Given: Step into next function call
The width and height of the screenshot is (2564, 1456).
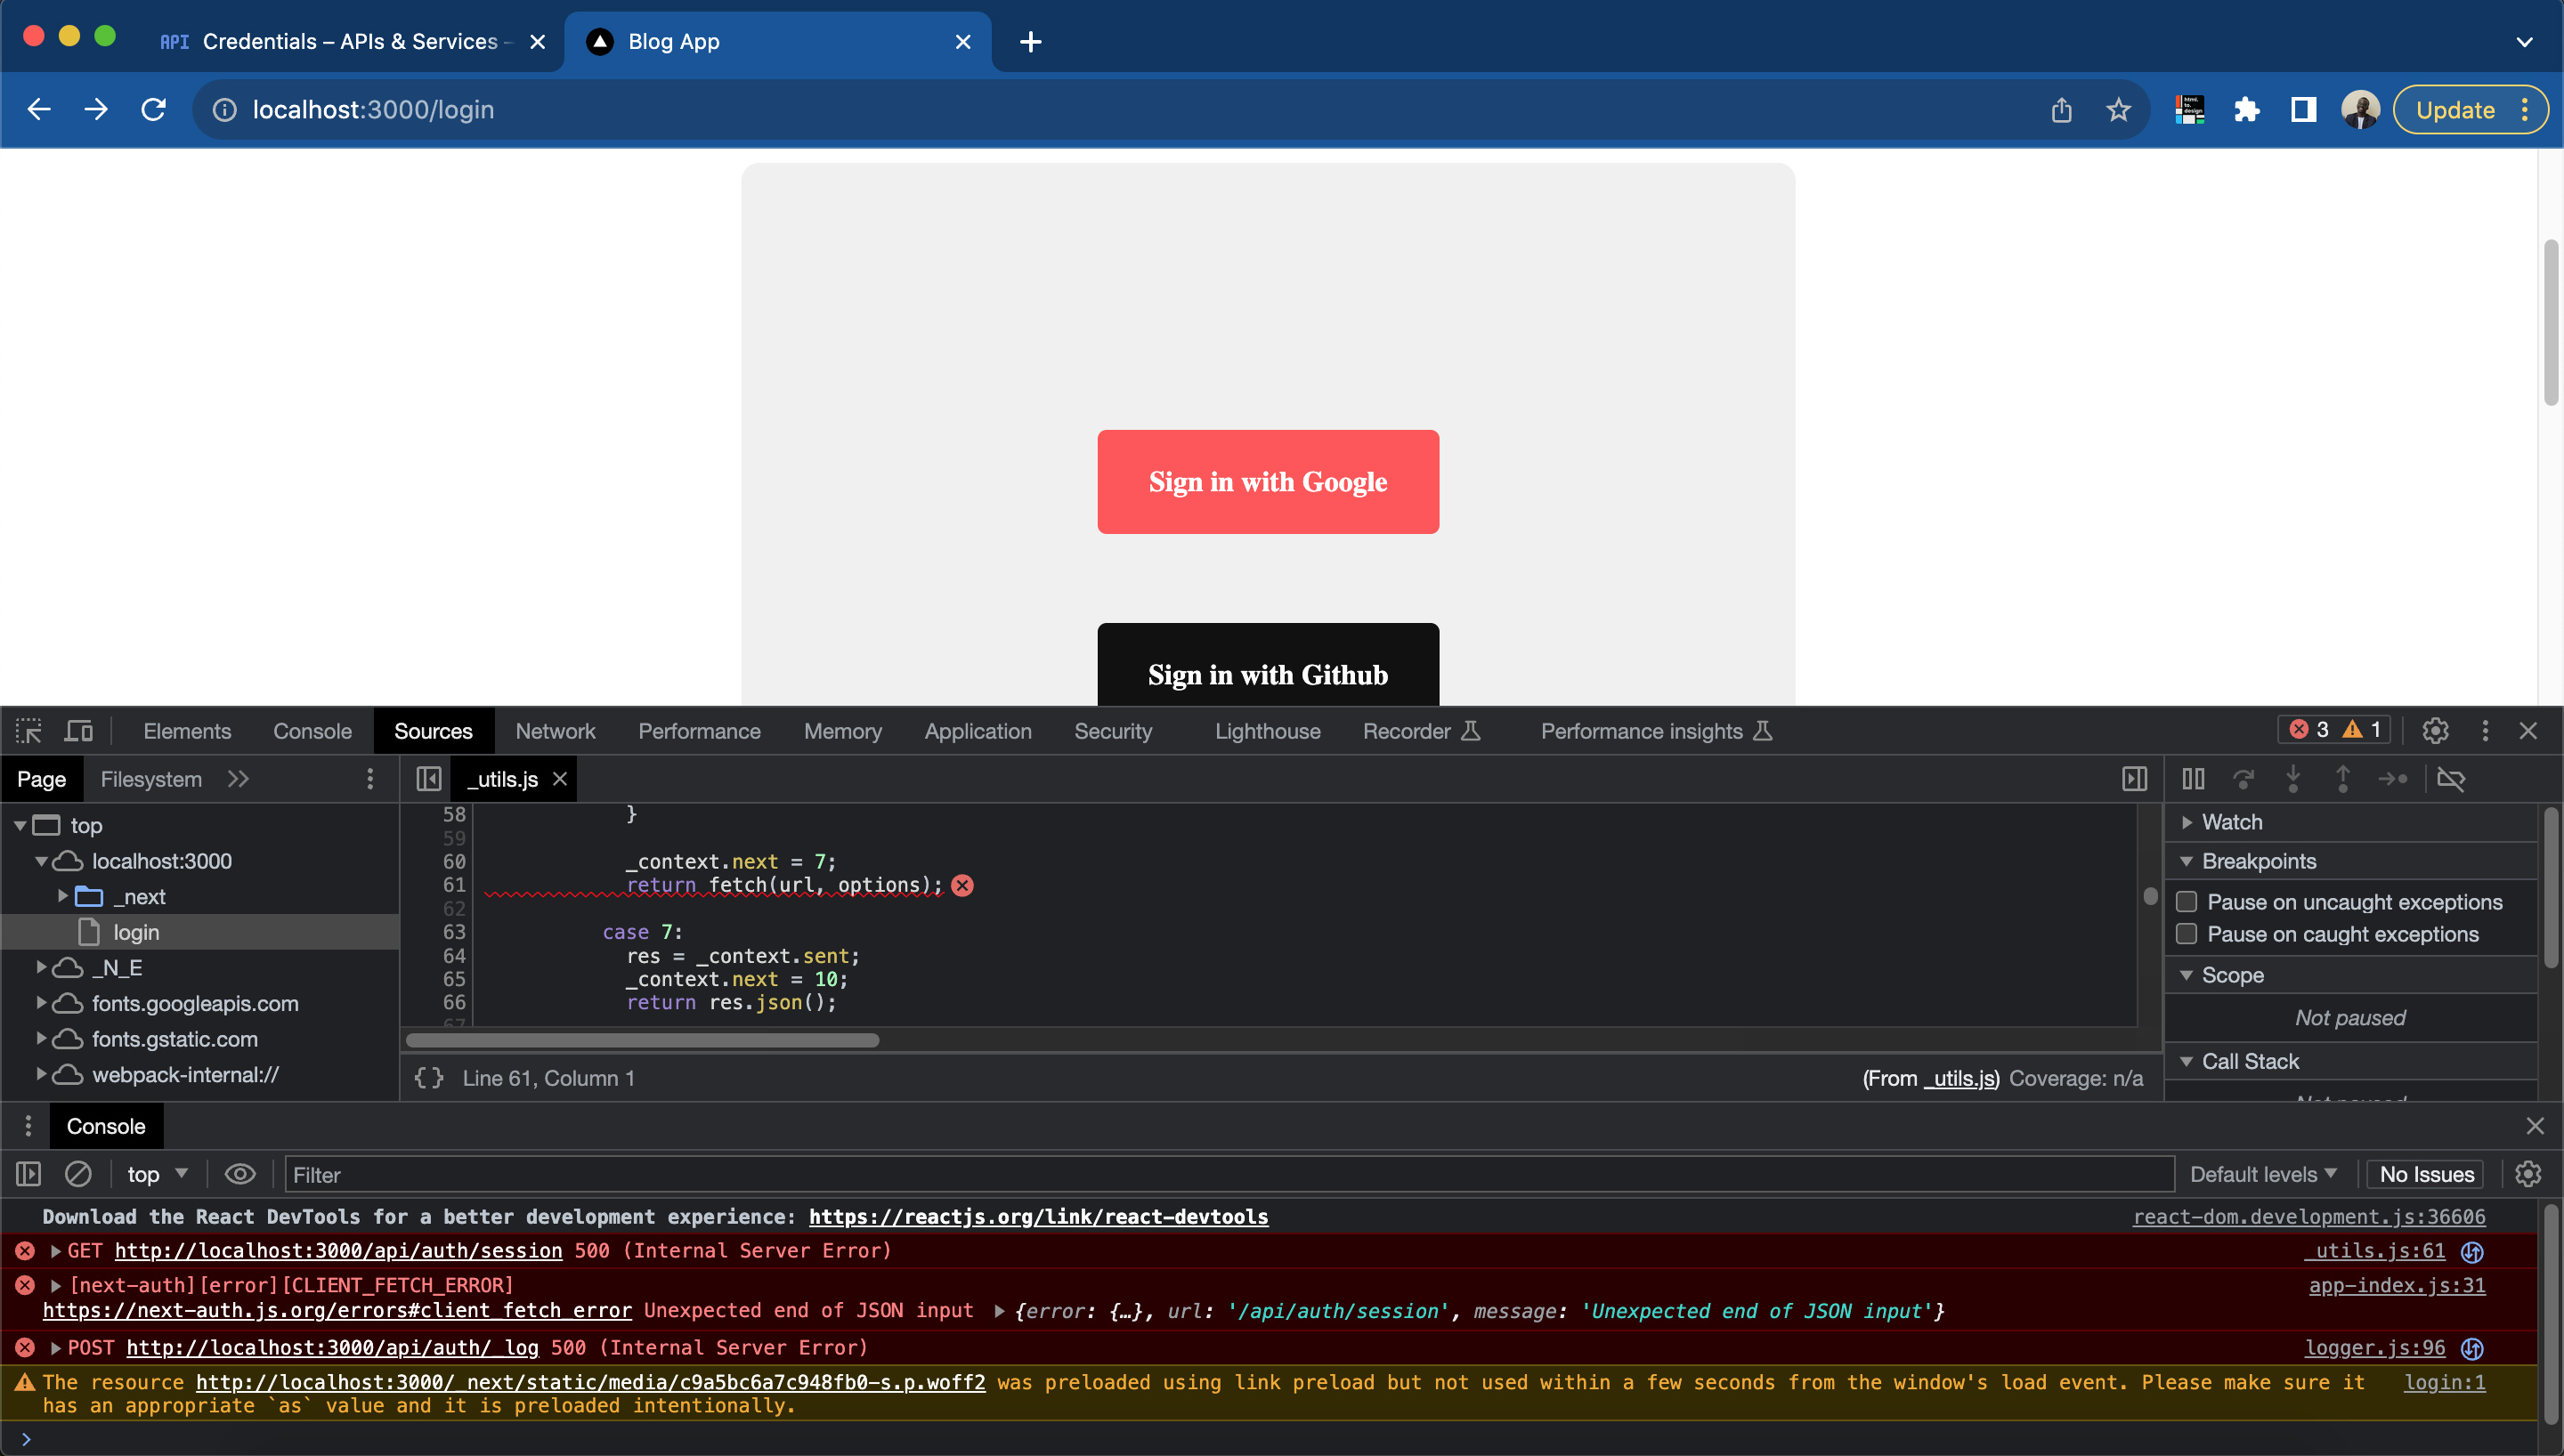Looking at the screenshot, I should 2293,779.
